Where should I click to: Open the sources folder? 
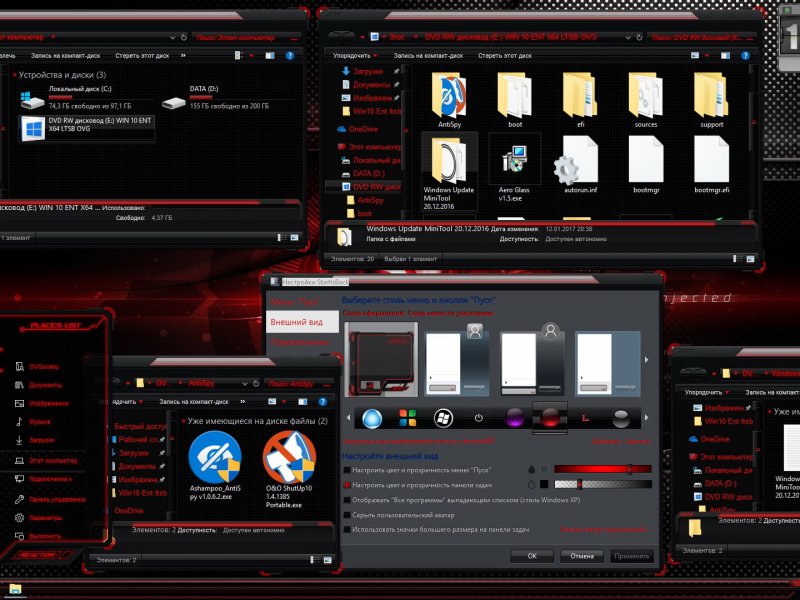646,100
